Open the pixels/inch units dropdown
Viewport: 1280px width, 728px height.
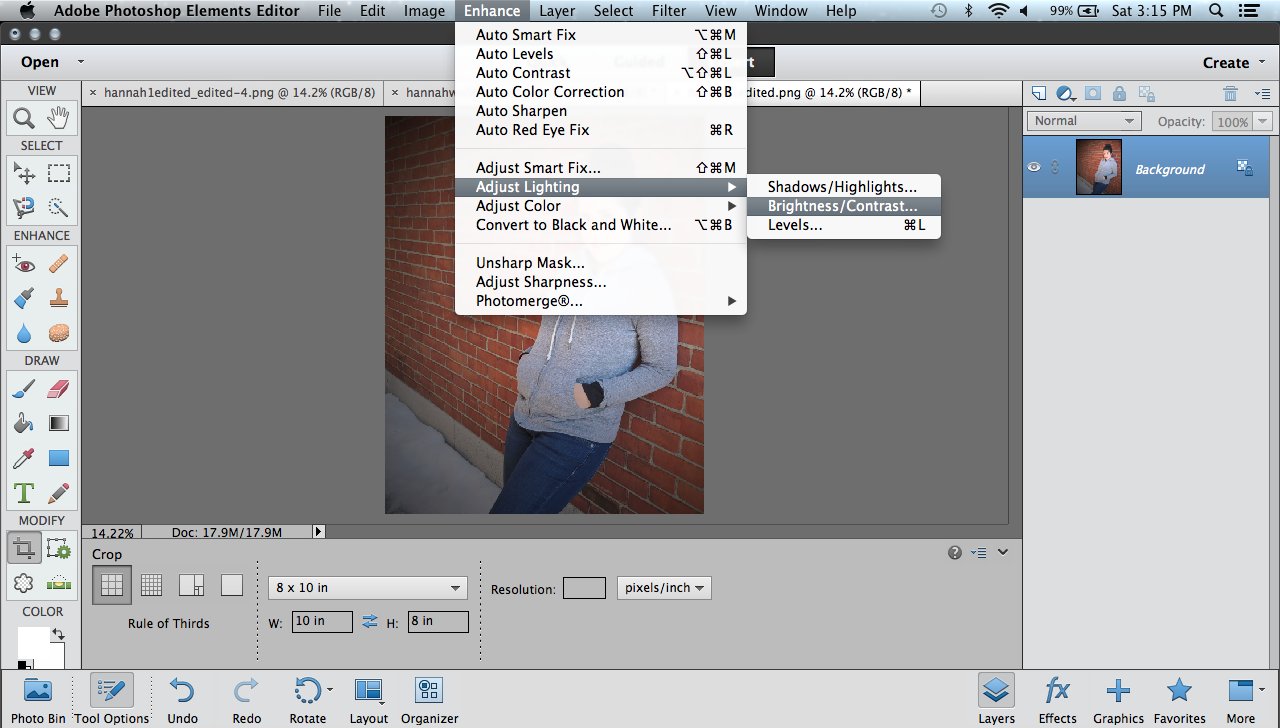pyautogui.click(x=664, y=588)
